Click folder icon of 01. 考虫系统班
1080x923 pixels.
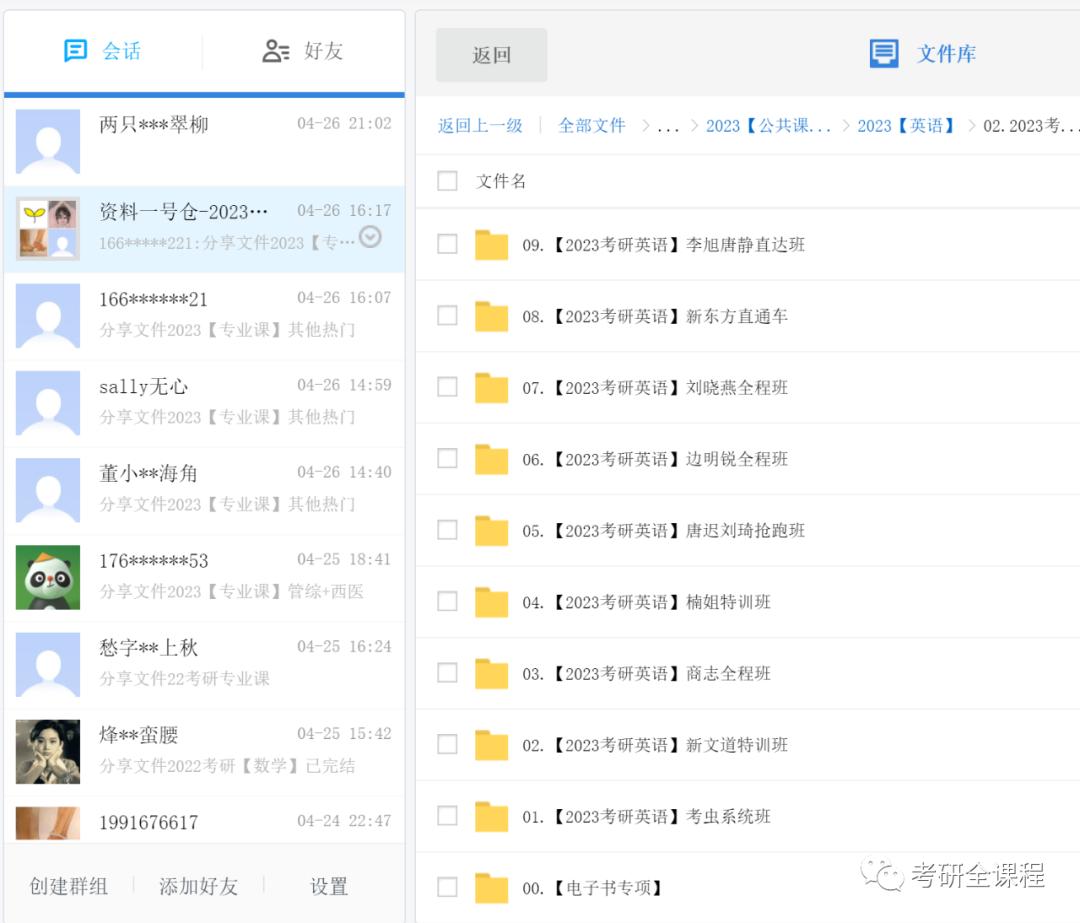tap(491, 817)
